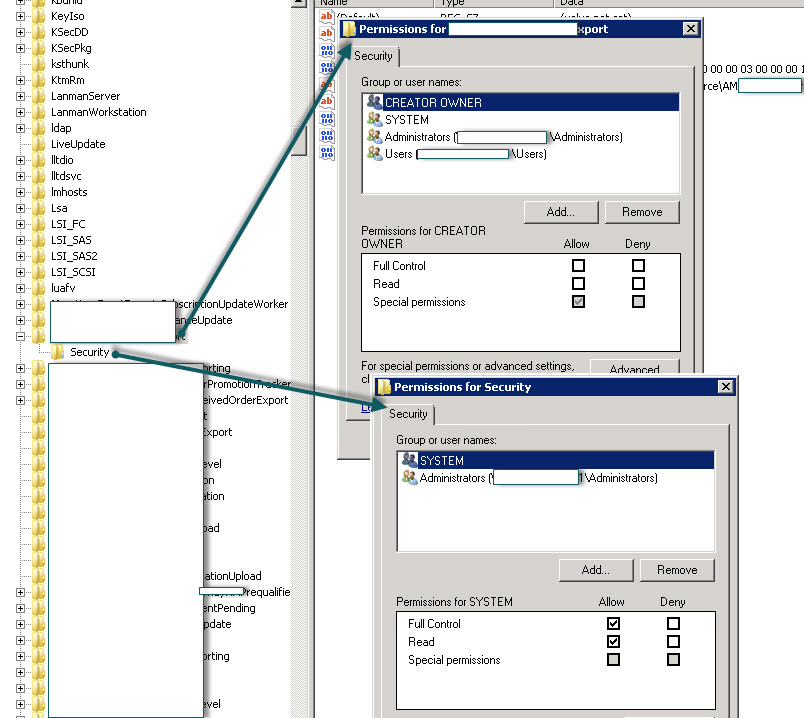The image size is (804, 718).
Task: Expand the LanmanServer key node
Action: tap(20, 96)
